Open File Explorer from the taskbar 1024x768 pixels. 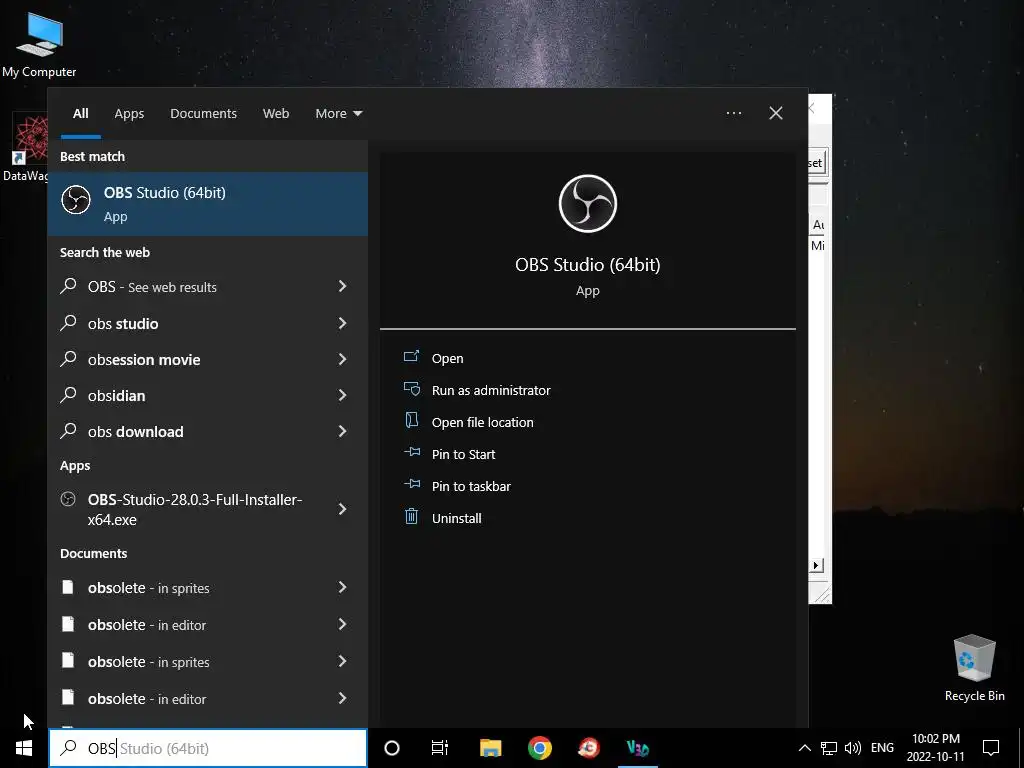pyautogui.click(x=490, y=748)
